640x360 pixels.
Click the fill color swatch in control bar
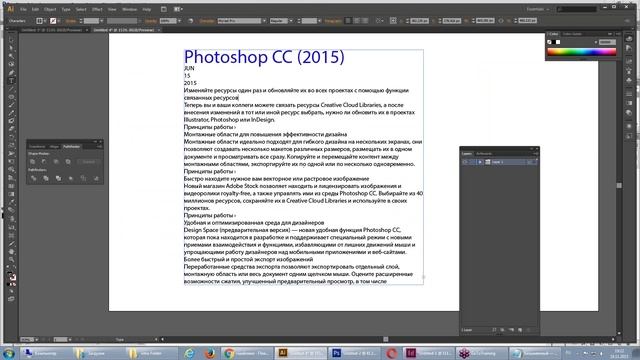[x=40, y=21]
